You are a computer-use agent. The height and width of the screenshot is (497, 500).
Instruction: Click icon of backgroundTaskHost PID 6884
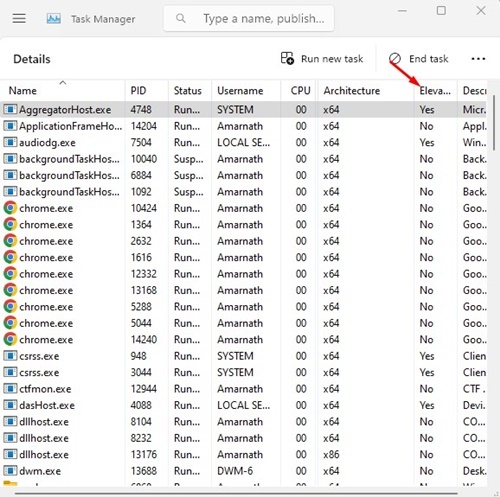point(10,175)
